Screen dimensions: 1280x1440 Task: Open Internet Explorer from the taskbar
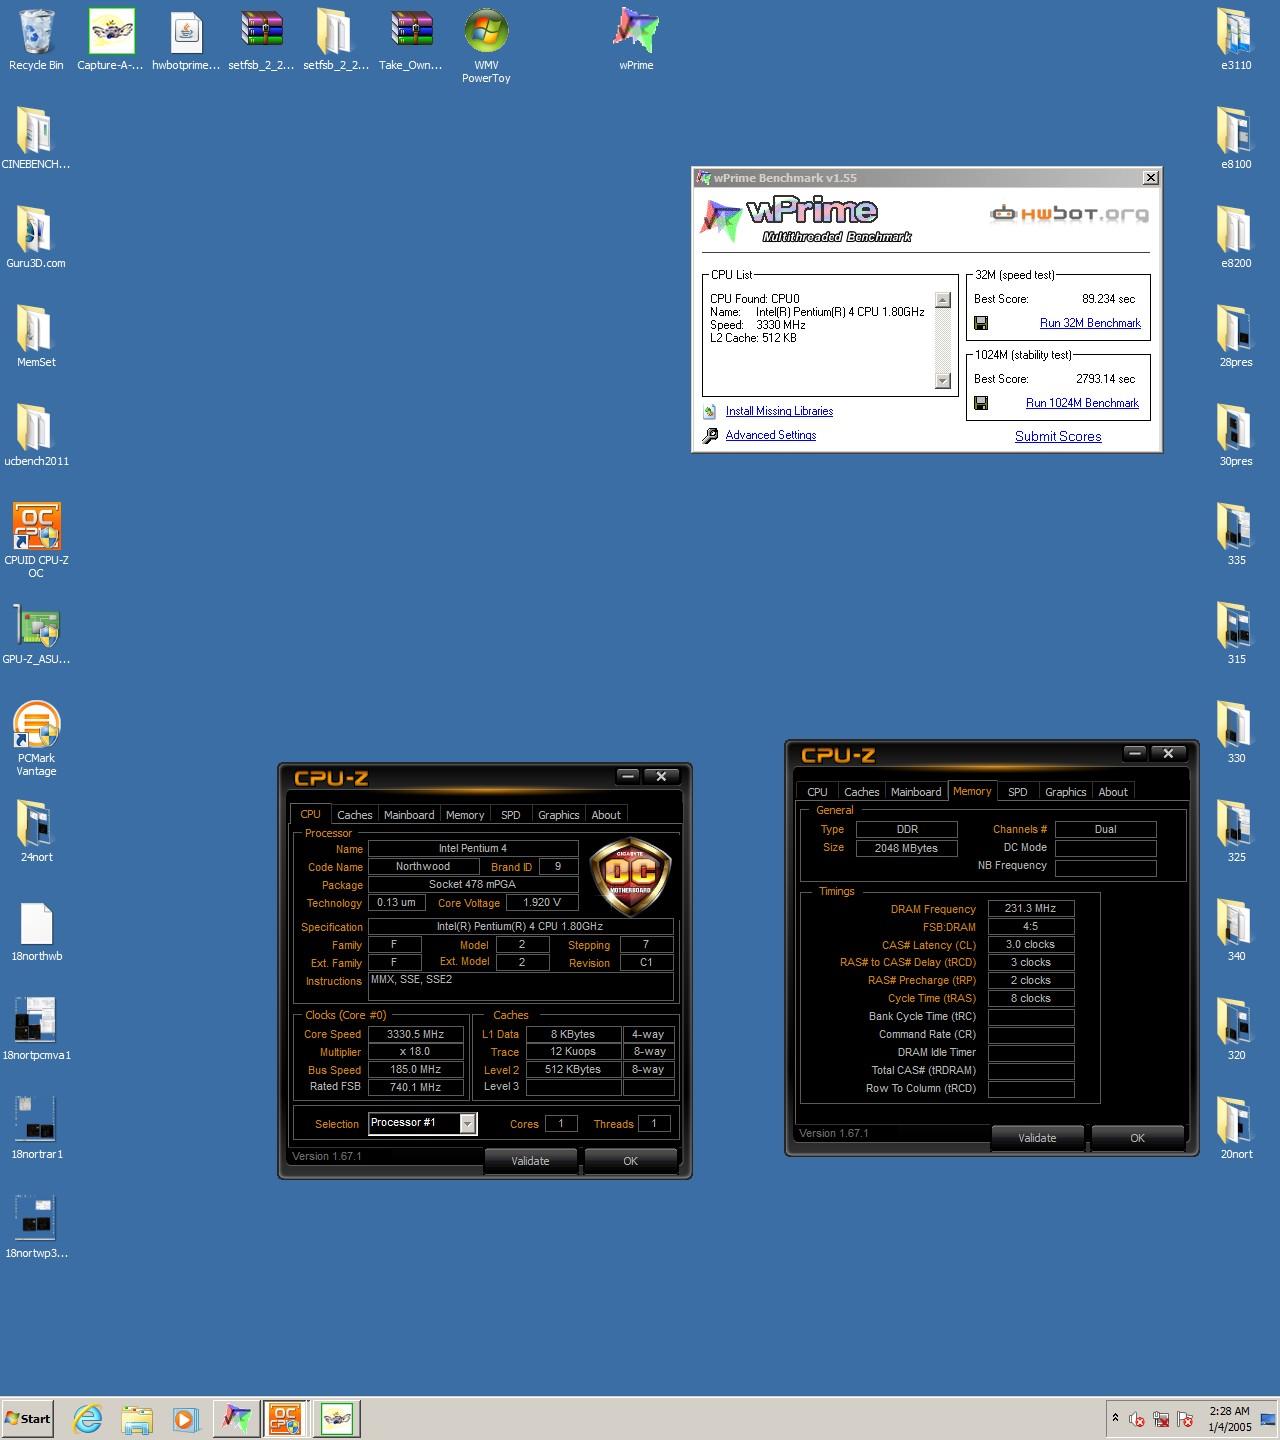(x=88, y=1418)
